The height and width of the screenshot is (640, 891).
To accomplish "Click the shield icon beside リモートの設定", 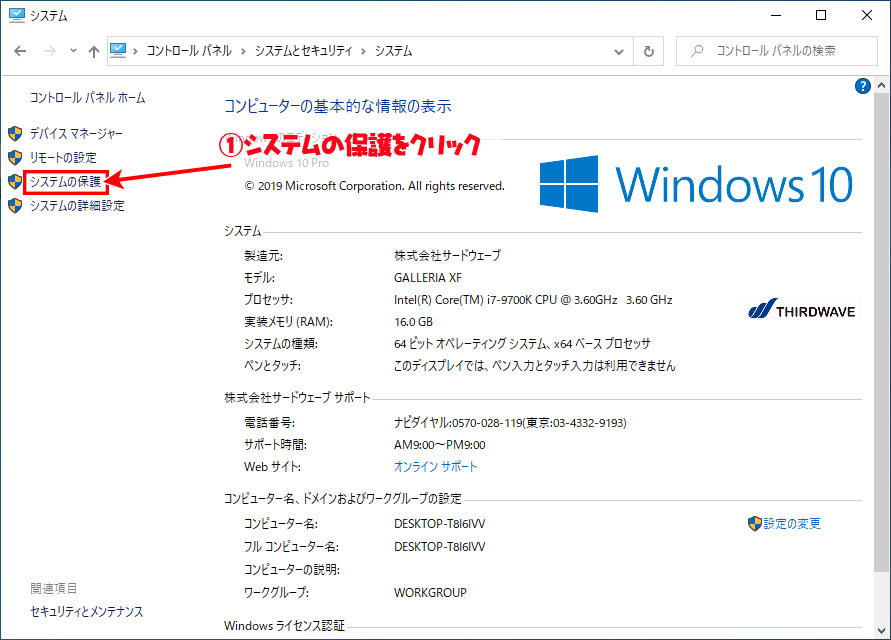I will point(15,157).
